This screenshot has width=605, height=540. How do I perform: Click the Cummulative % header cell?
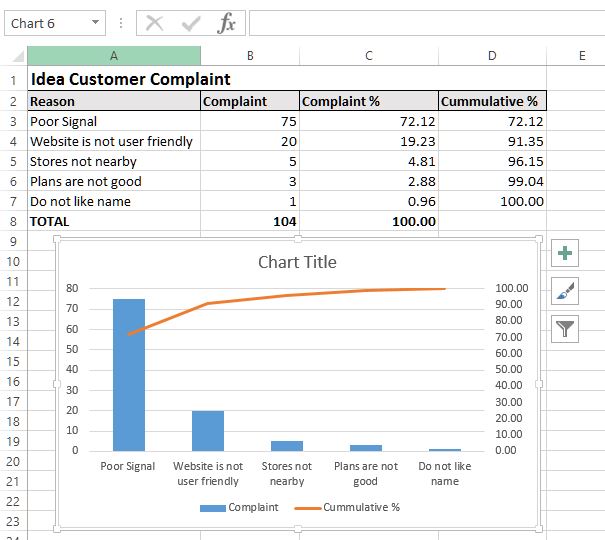(492, 101)
